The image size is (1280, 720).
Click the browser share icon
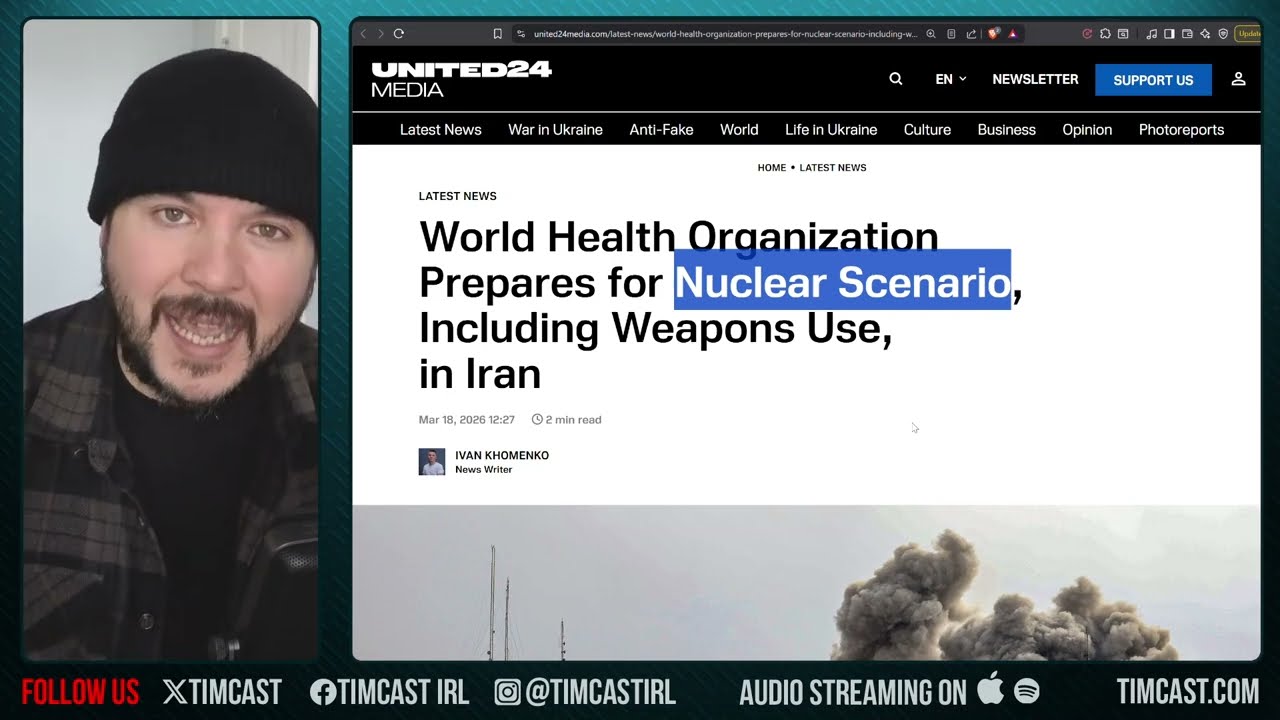pos(971,34)
